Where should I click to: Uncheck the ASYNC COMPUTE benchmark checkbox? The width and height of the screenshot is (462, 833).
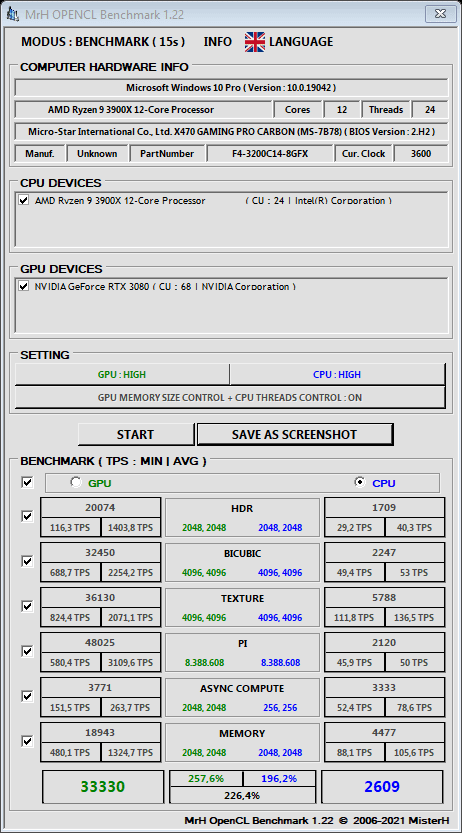(x=27, y=696)
